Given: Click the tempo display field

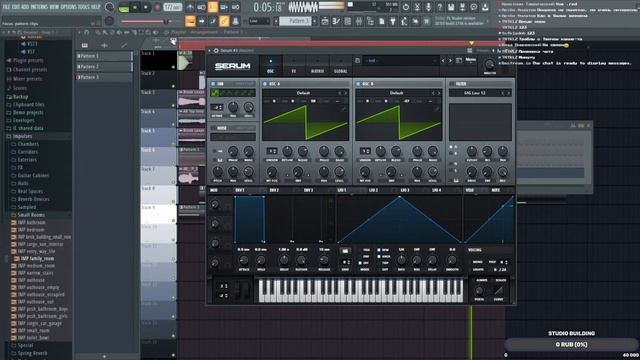Looking at the screenshot, I should point(173,7).
